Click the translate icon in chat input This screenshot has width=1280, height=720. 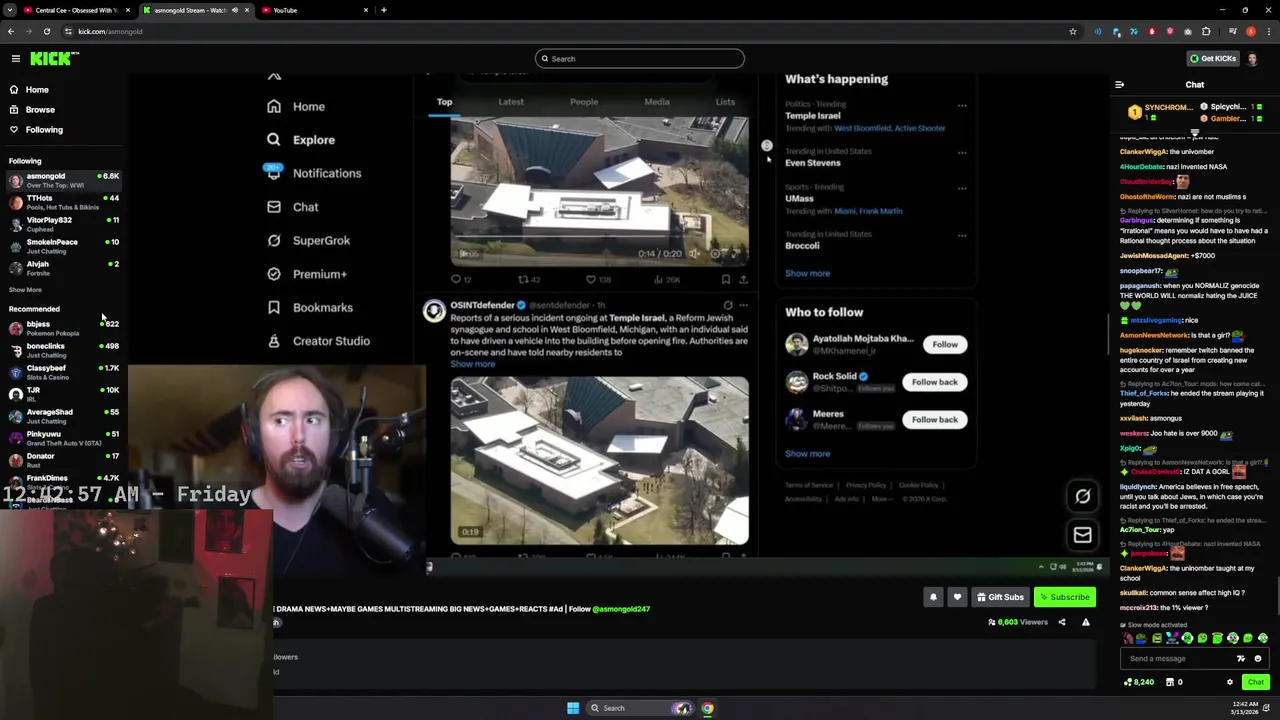click(x=1241, y=659)
